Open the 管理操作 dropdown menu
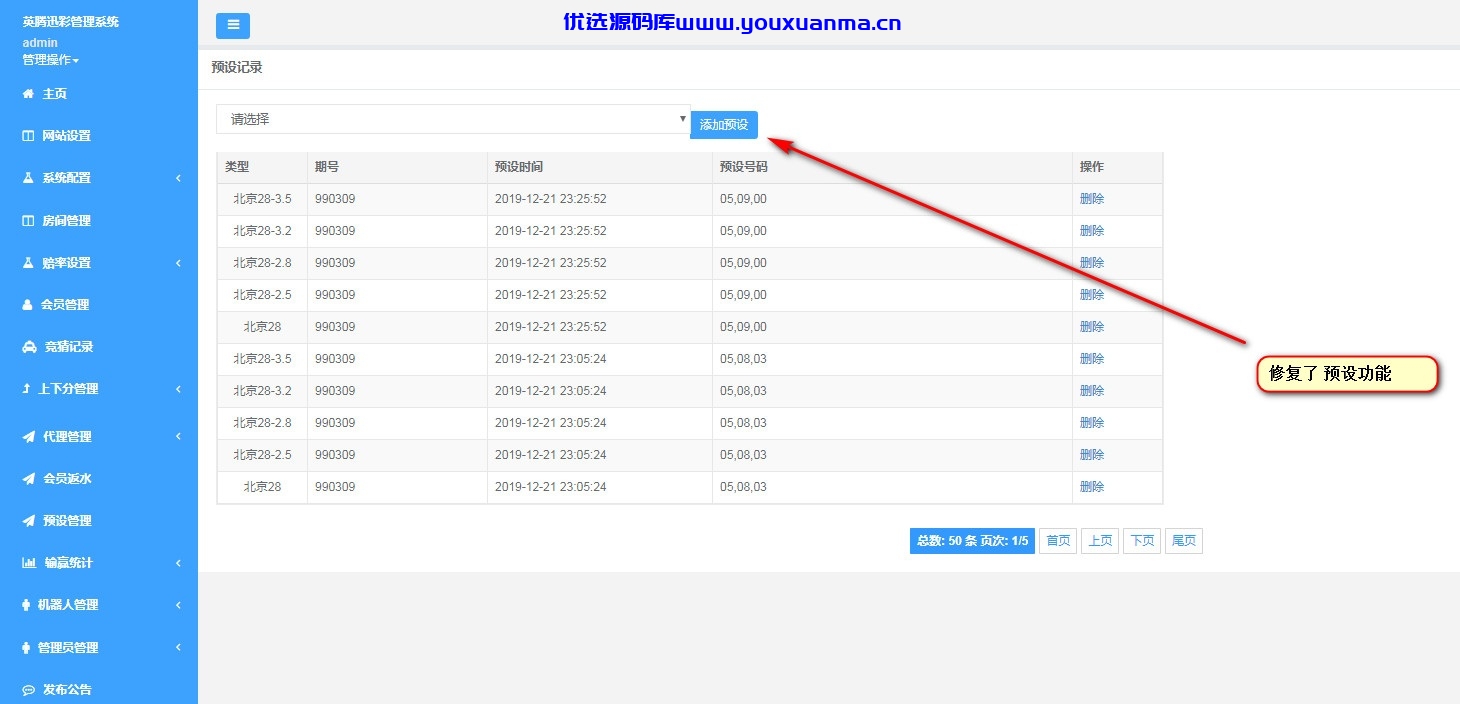This screenshot has height=704, width=1460. pos(51,60)
